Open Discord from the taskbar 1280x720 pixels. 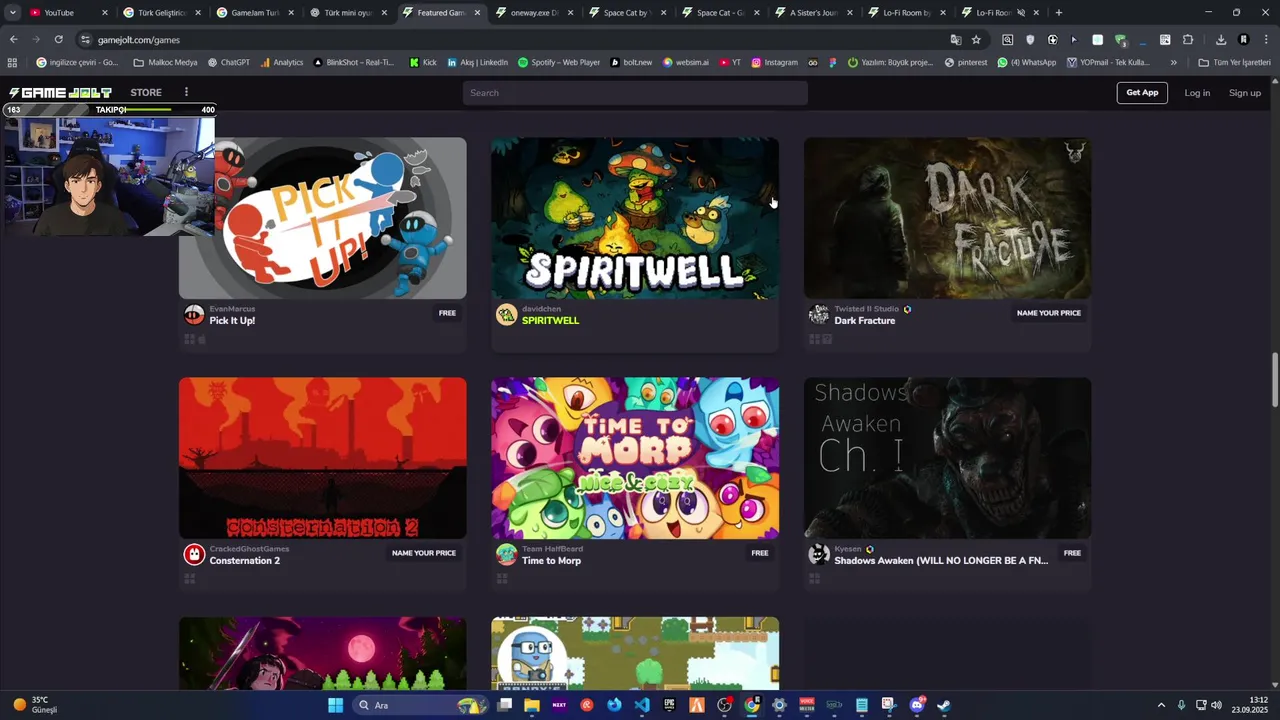tap(917, 705)
